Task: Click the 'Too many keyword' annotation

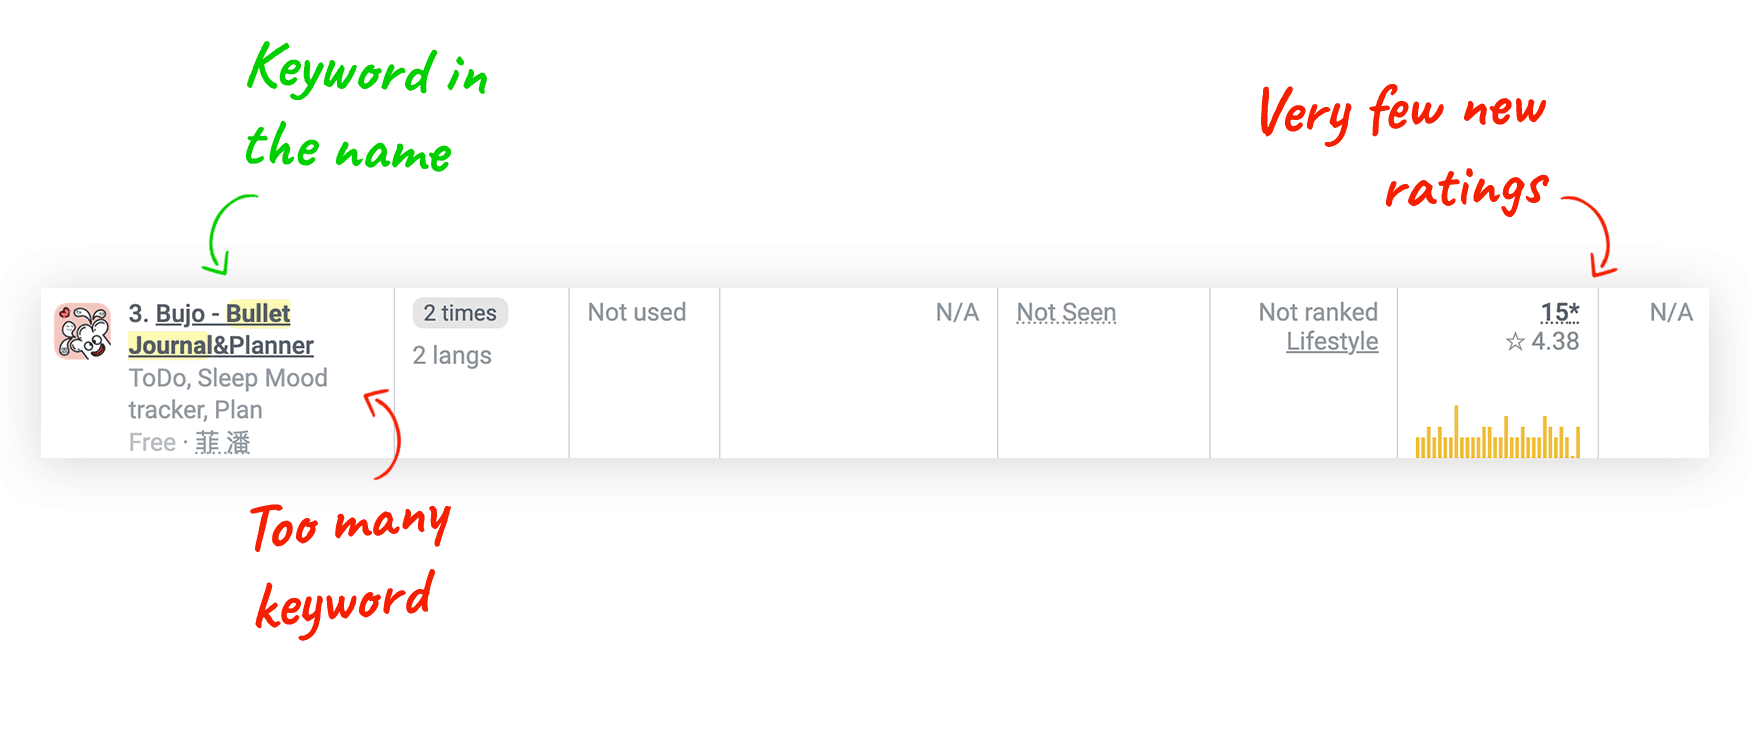Action: (x=350, y=566)
